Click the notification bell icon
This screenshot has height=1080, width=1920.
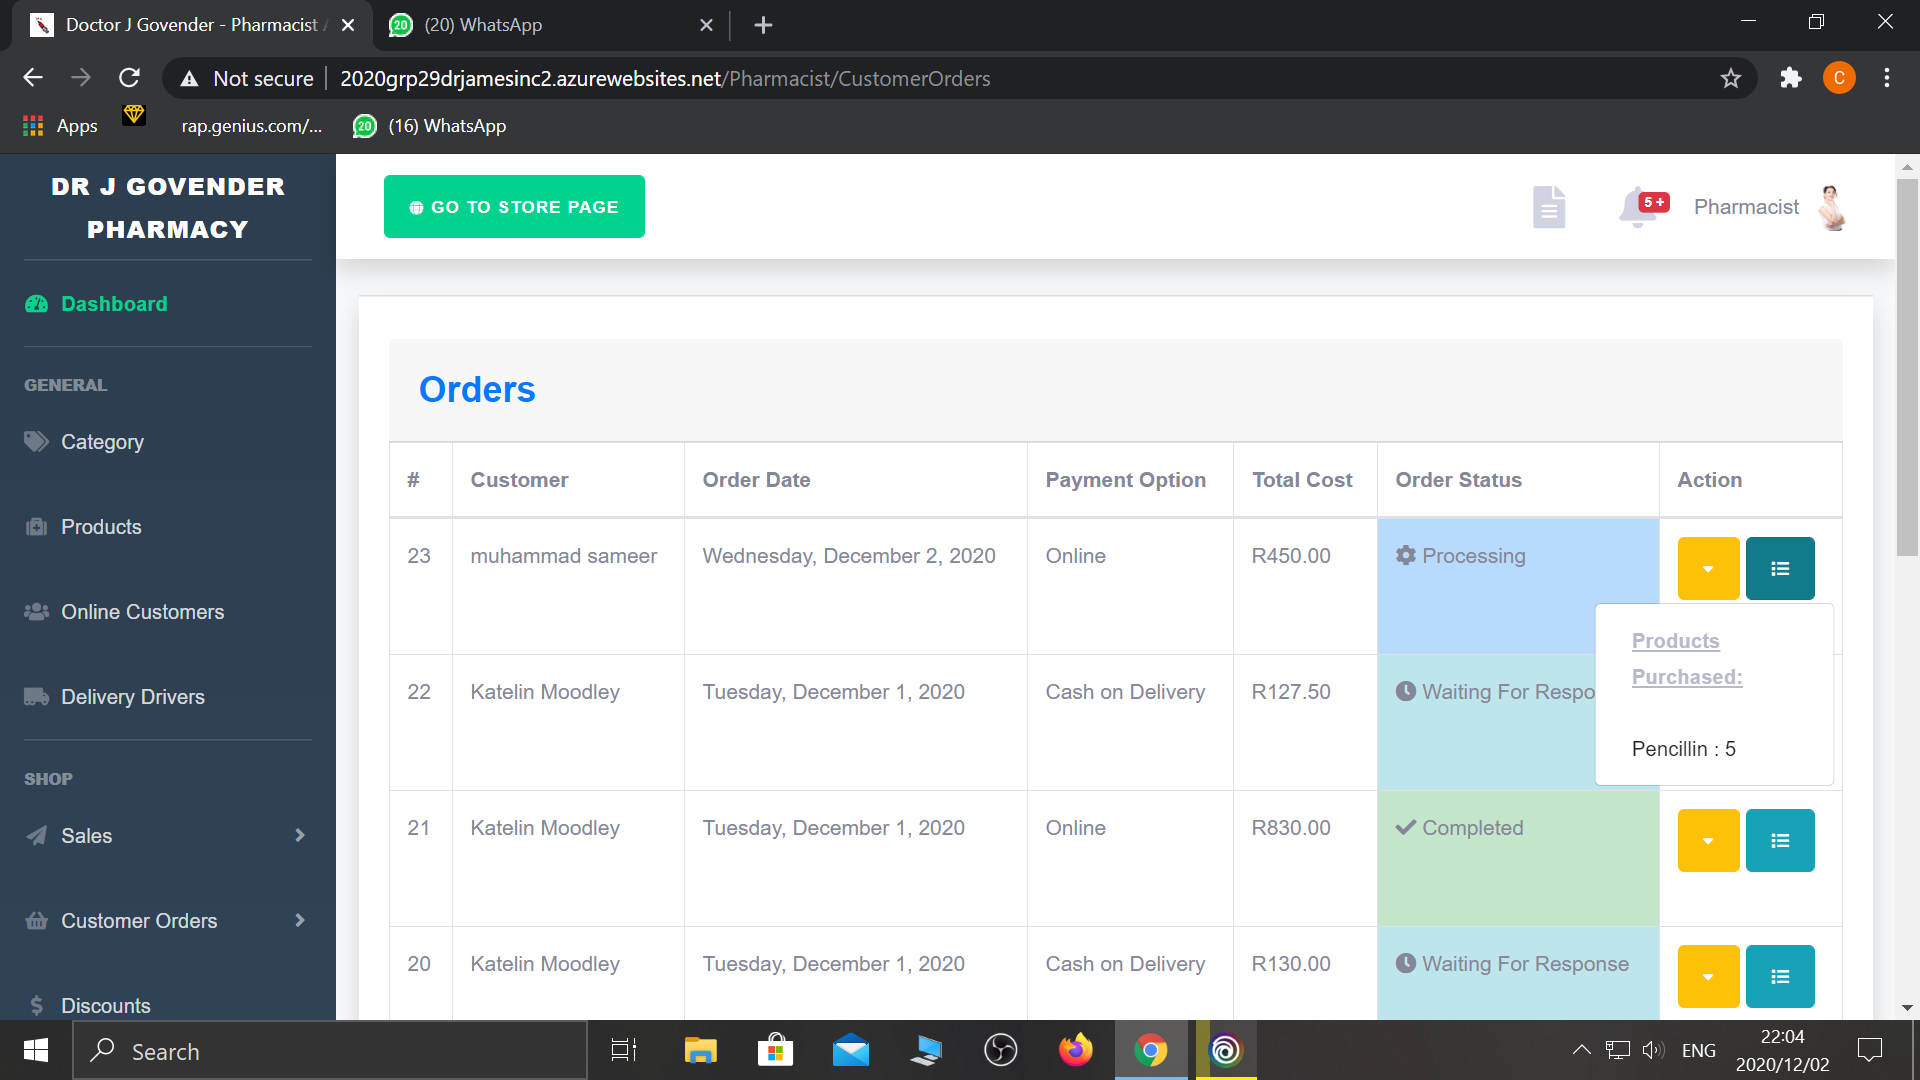(x=1638, y=207)
